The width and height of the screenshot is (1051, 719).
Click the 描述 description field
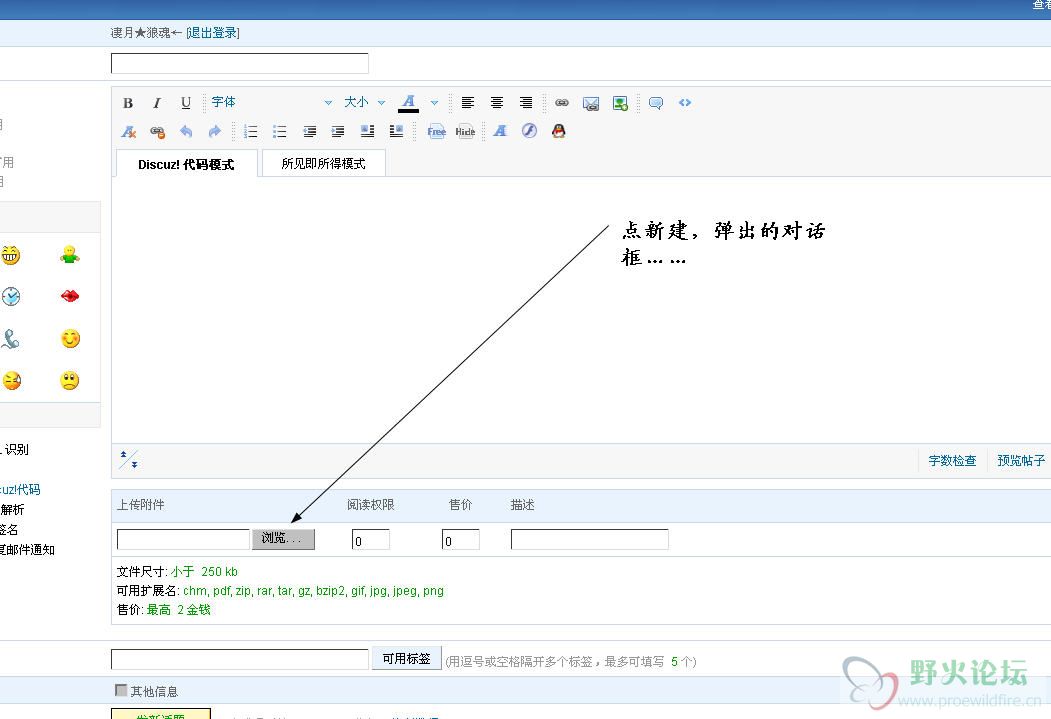(590, 539)
